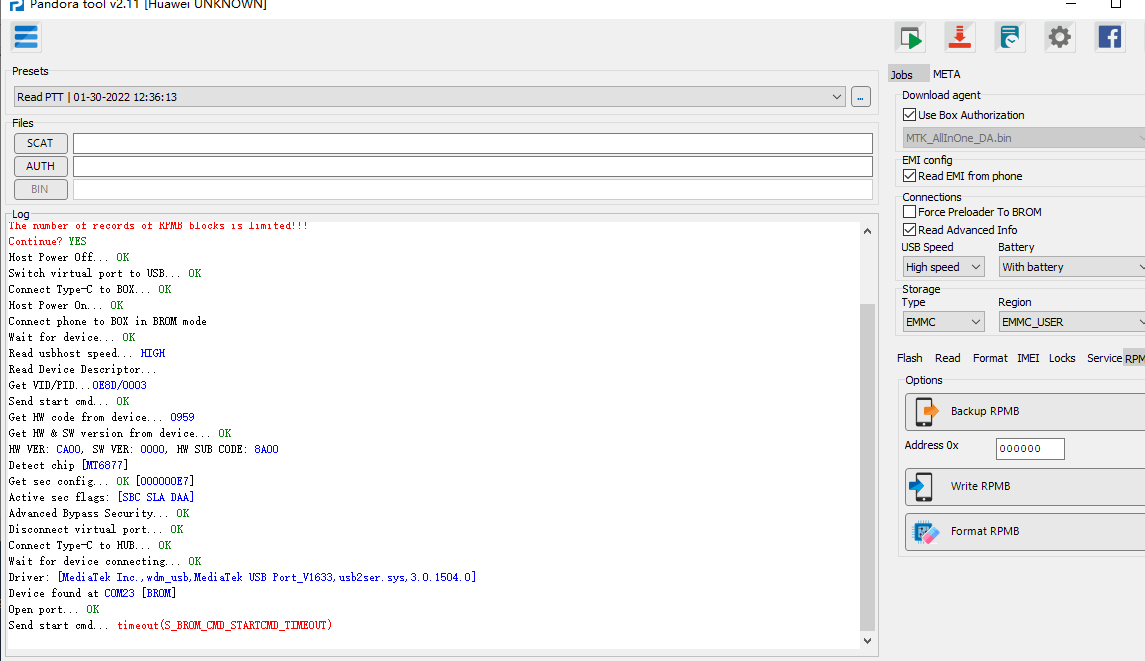This screenshot has height=661, width=1145.
Task: Click the Format RPMB chip eraser icon
Action: tap(926, 532)
